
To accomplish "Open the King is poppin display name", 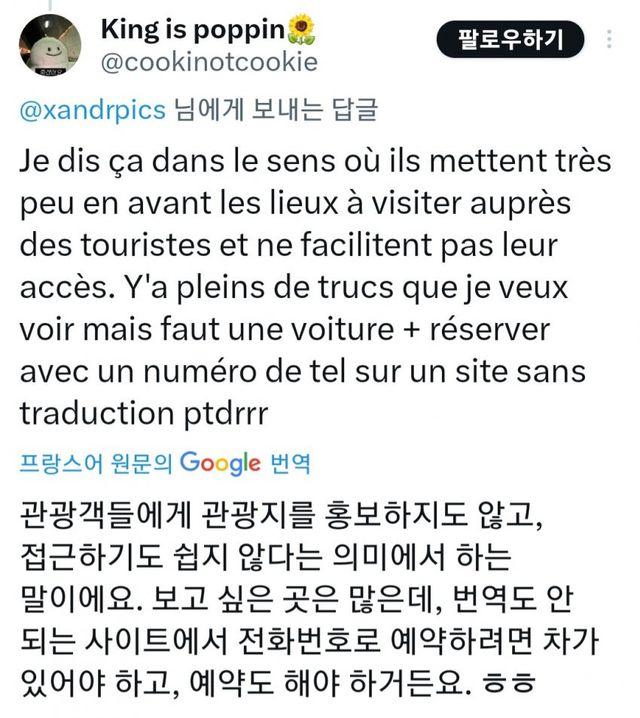I will click(193, 30).
